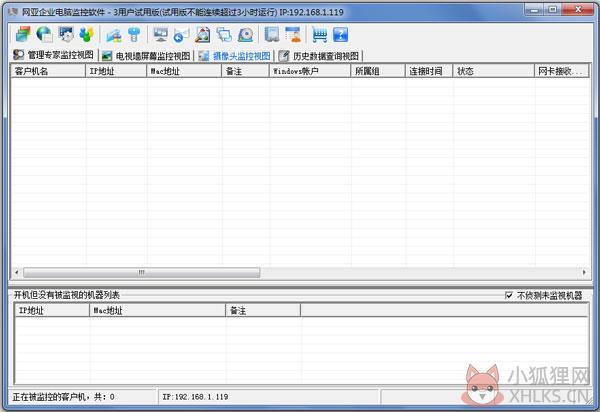Click status bar IP:192.168.1.119 text

(x=196, y=397)
